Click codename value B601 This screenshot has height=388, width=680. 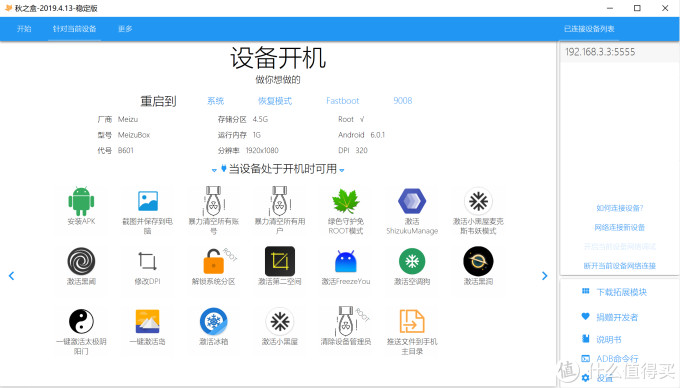coord(126,150)
